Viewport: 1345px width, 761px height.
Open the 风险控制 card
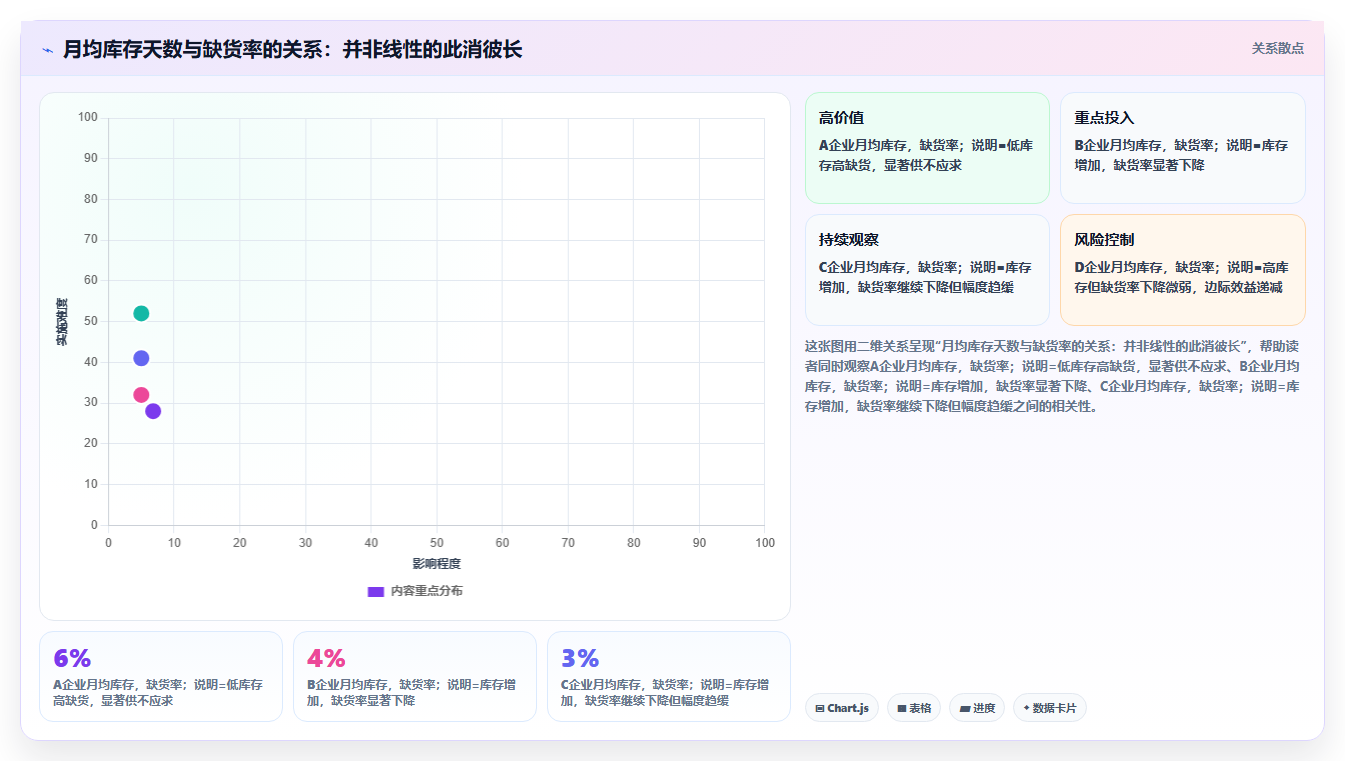[x=1183, y=270]
